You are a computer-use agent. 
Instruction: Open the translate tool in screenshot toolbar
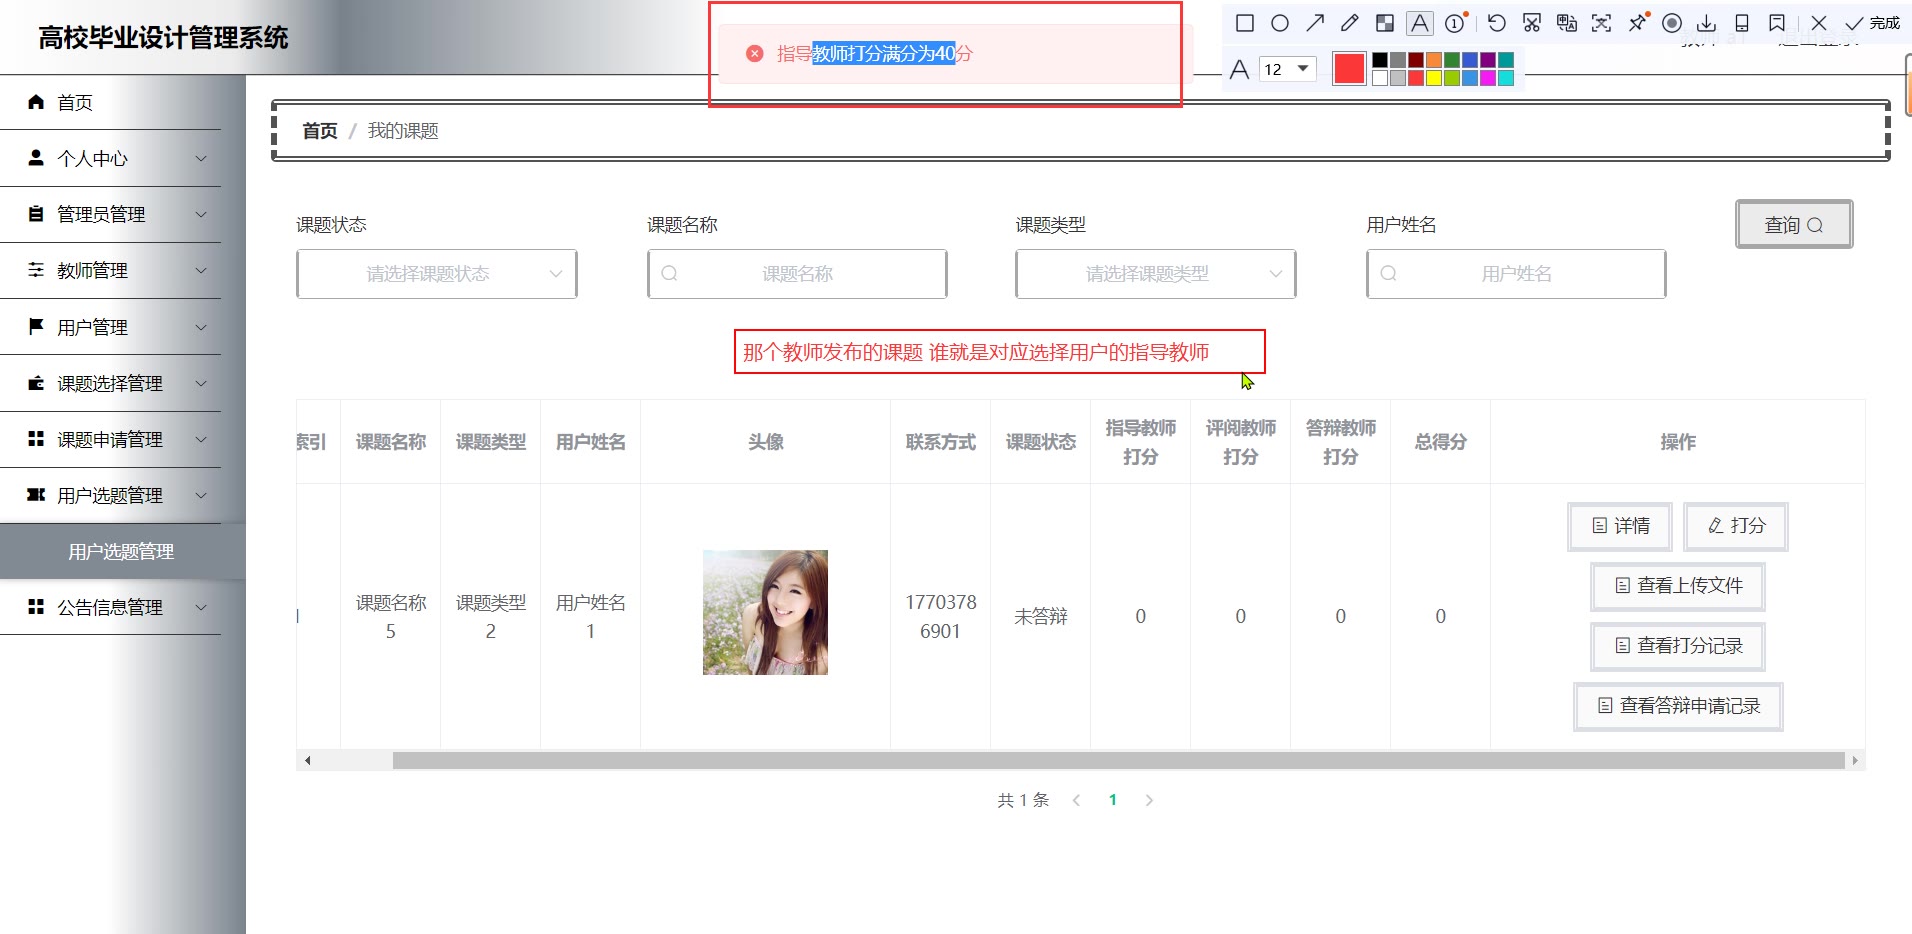[x=1567, y=23]
